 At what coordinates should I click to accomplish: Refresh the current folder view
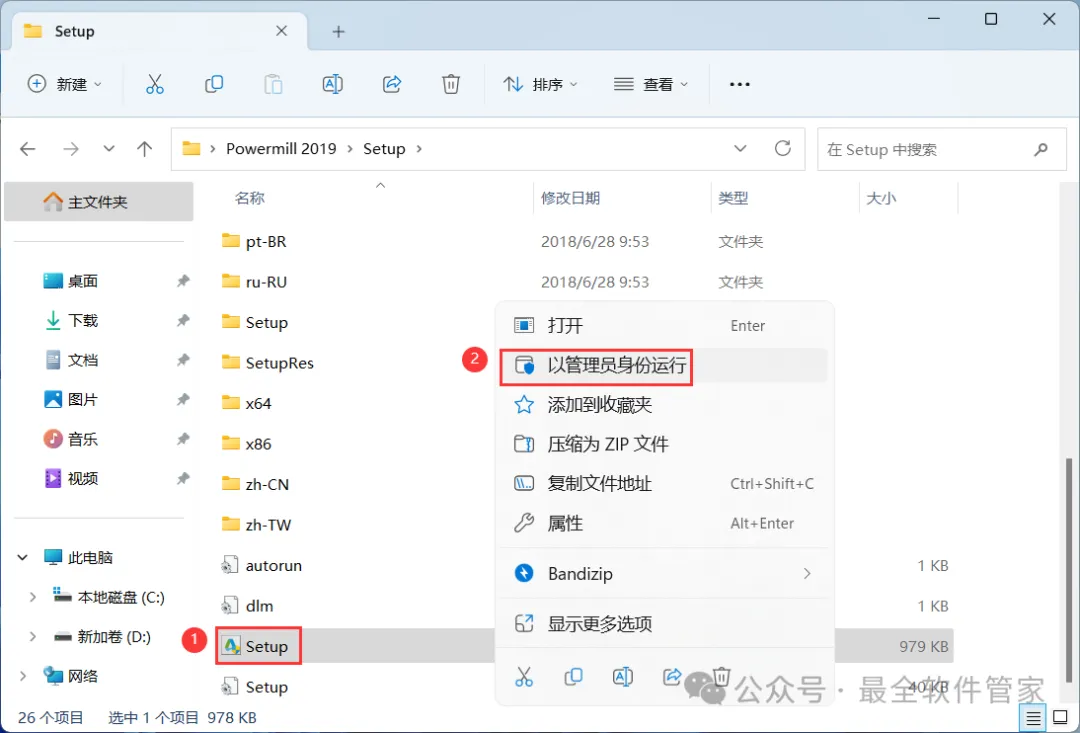point(782,148)
